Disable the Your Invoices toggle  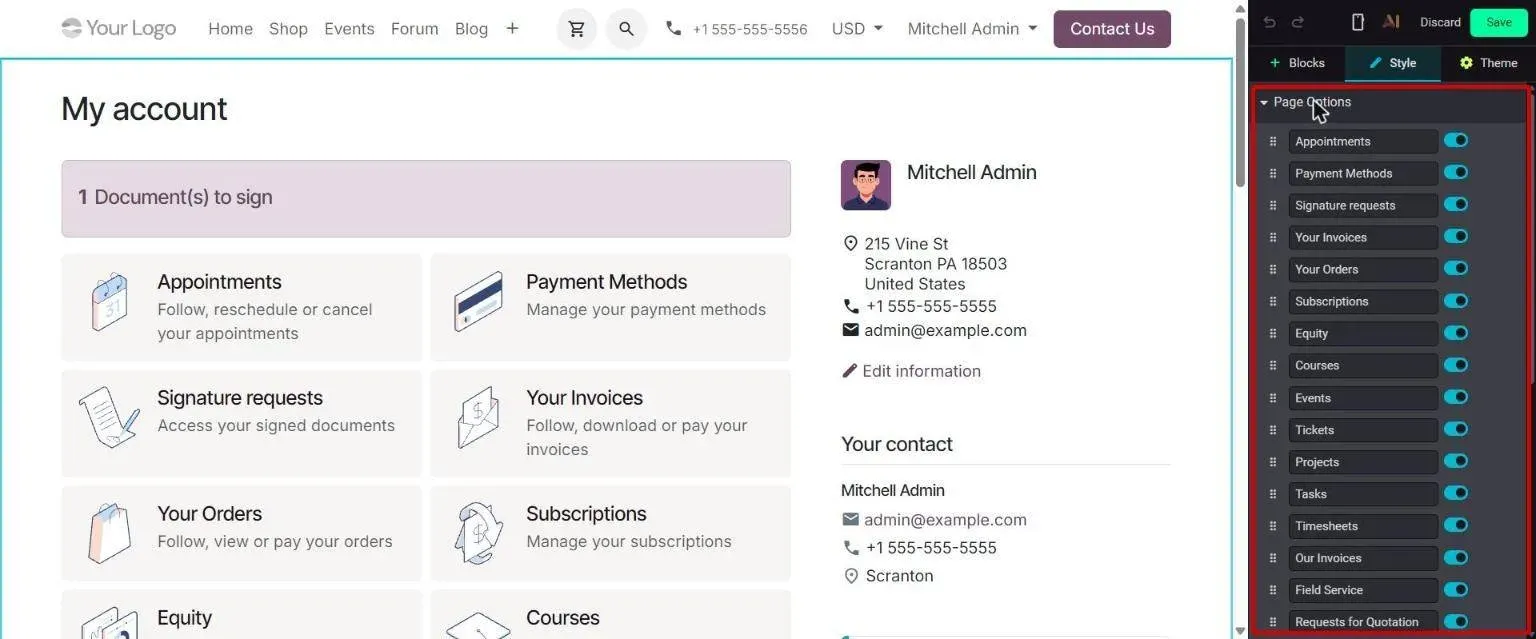pyautogui.click(x=1456, y=236)
